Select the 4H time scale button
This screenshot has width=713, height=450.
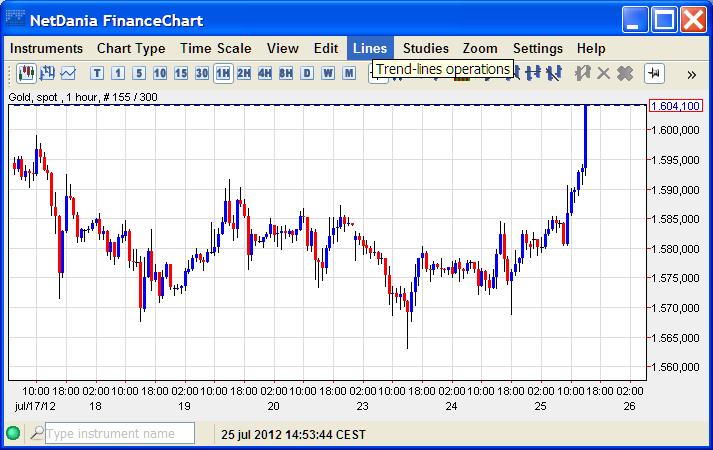[265, 73]
